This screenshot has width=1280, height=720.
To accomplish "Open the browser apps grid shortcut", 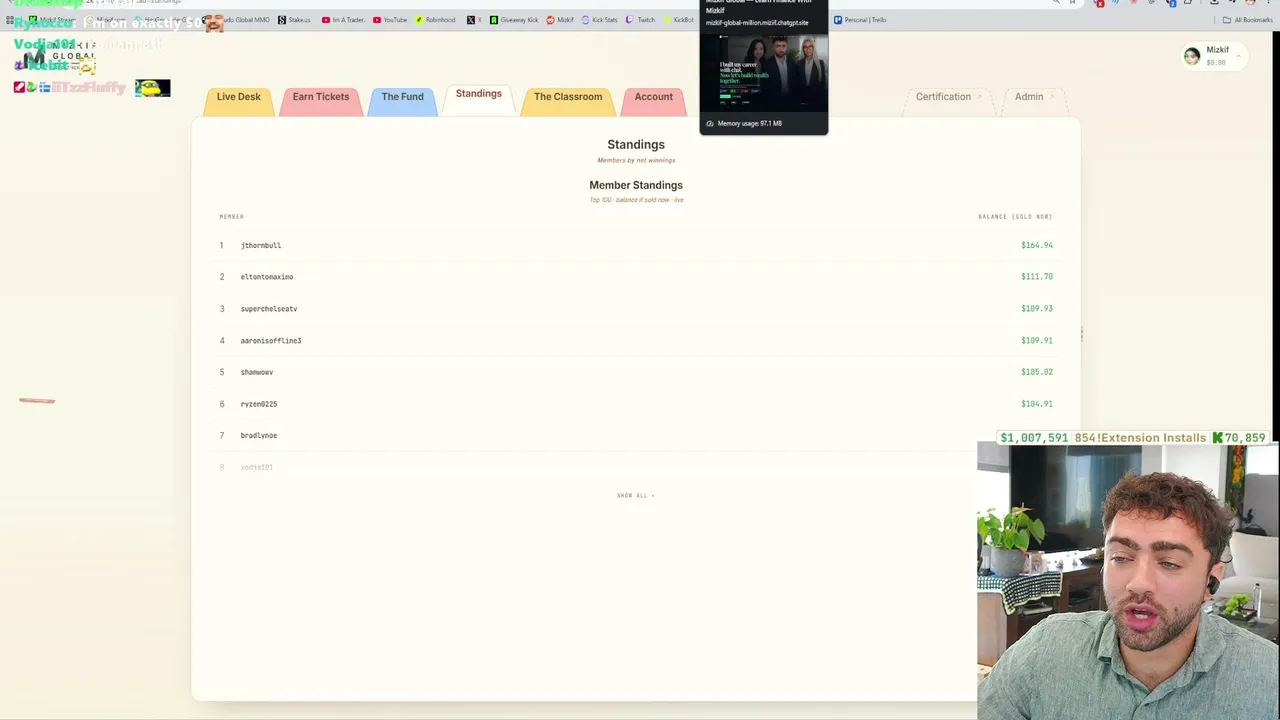I will pos(10,20).
